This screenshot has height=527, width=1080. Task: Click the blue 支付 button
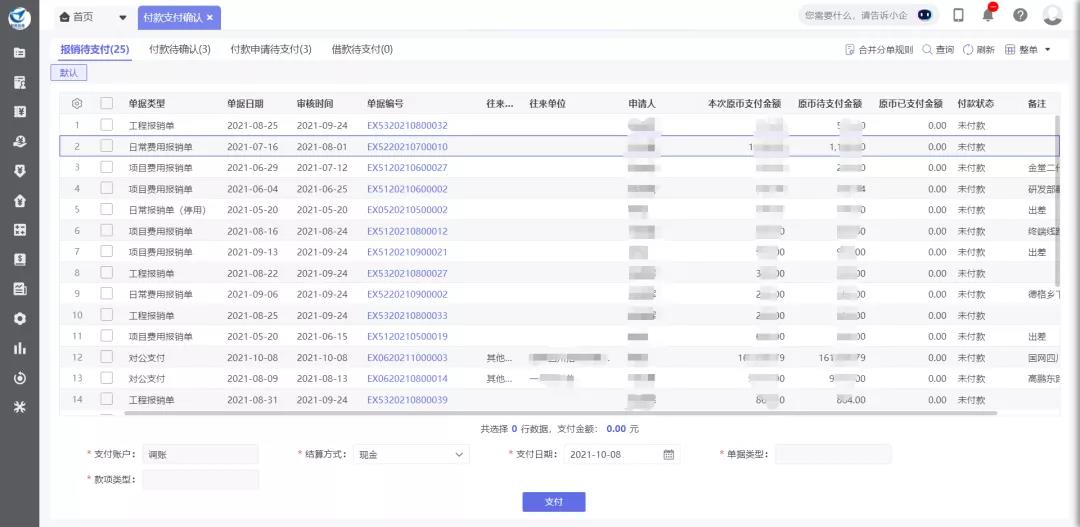553,502
